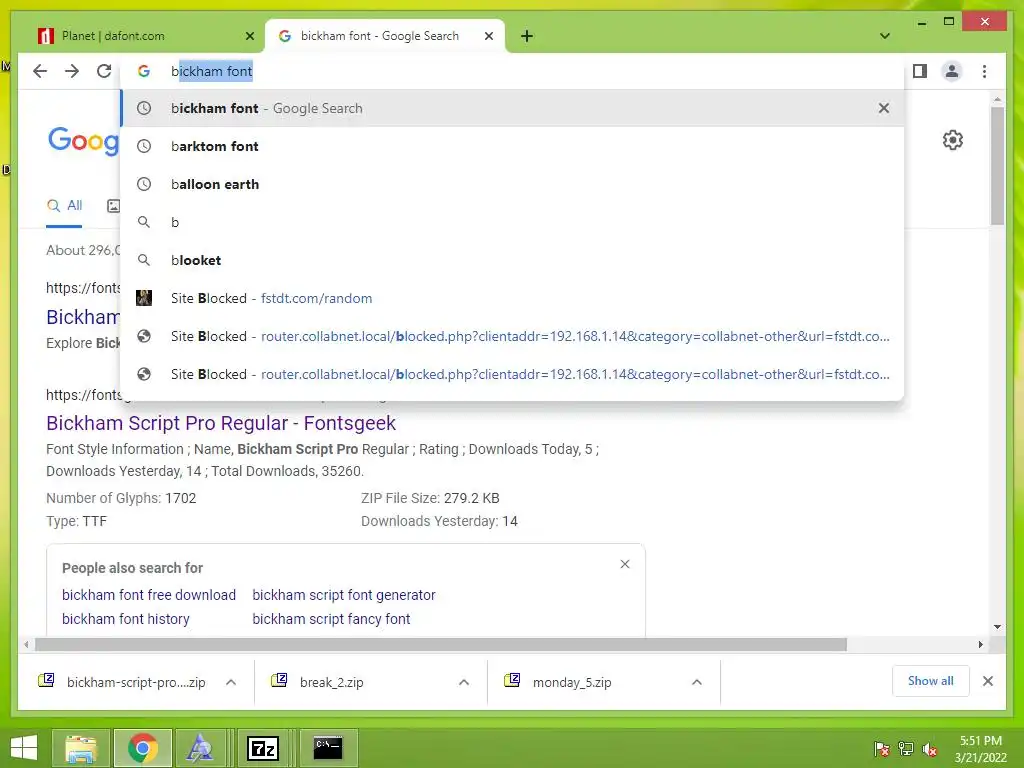Go forward with the browser forward arrow
The height and width of the screenshot is (768, 1024).
[x=72, y=71]
